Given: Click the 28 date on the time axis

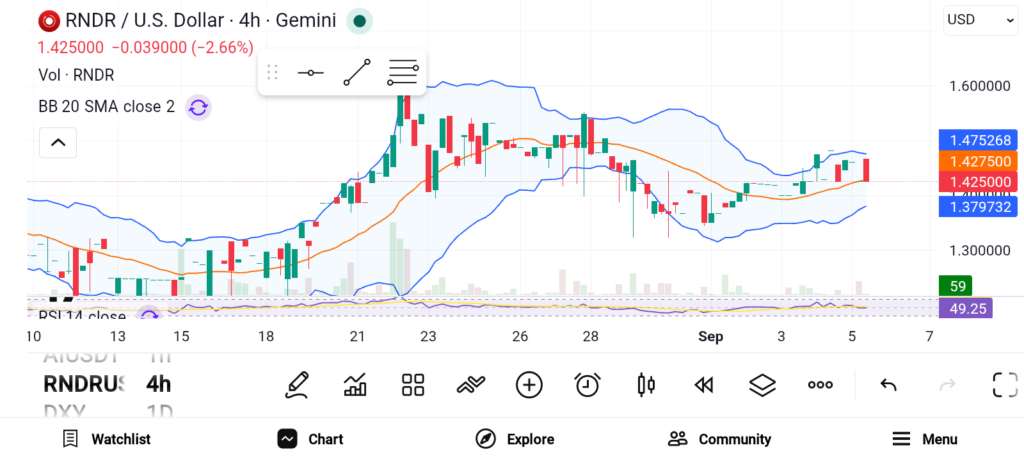Looking at the screenshot, I should click(x=590, y=337).
